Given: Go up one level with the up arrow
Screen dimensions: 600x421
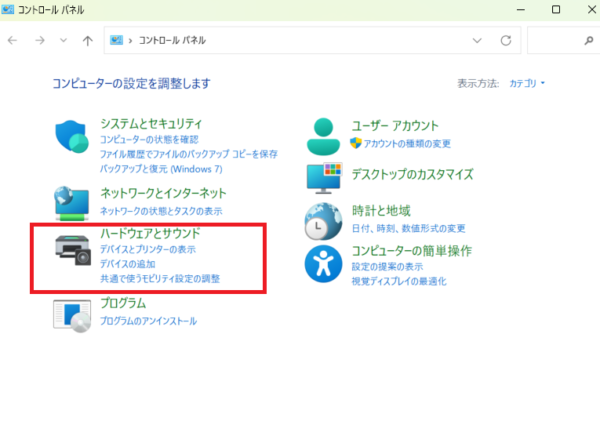Looking at the screenshot, I should 88,40.
